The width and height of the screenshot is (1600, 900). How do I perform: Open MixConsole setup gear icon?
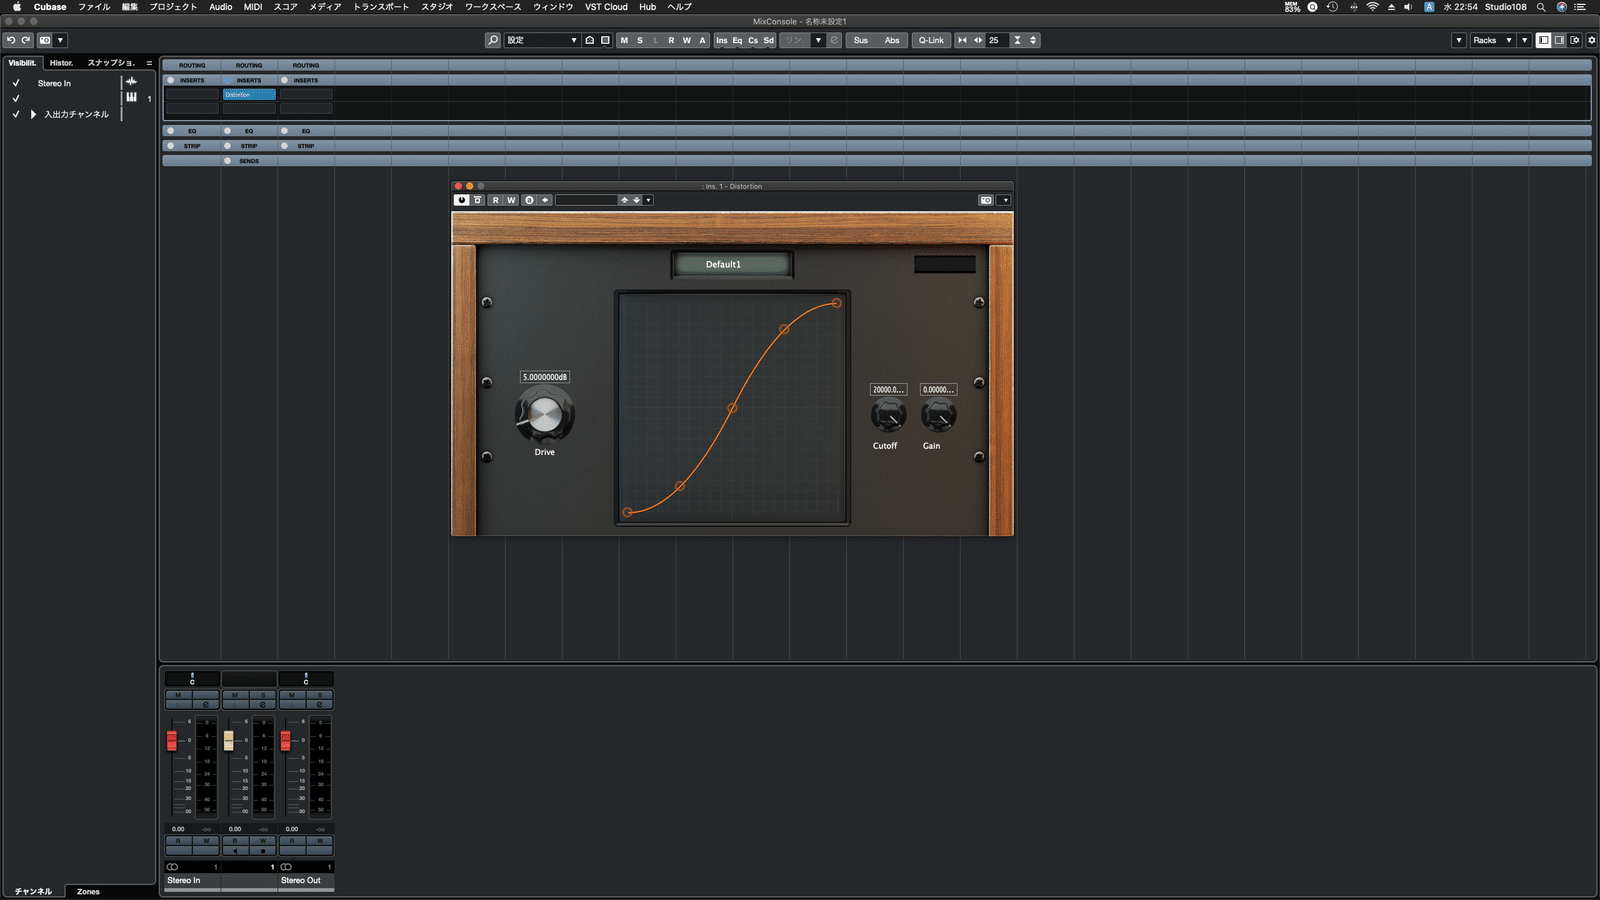tap(1592, 40)
